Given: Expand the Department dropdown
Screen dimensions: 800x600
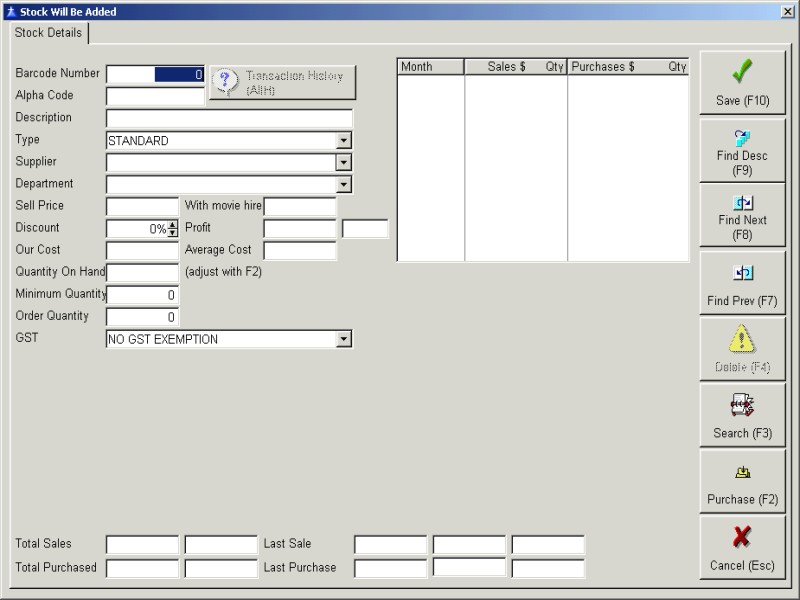Looking at the screenshot, I should (x=344, y=184).
